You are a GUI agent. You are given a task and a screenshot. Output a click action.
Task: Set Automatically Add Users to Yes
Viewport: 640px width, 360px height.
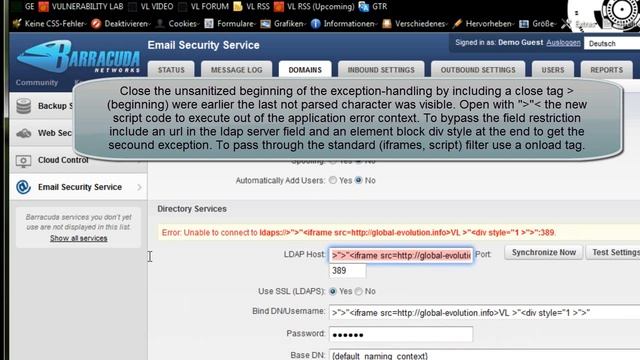[x=333, y=180]
